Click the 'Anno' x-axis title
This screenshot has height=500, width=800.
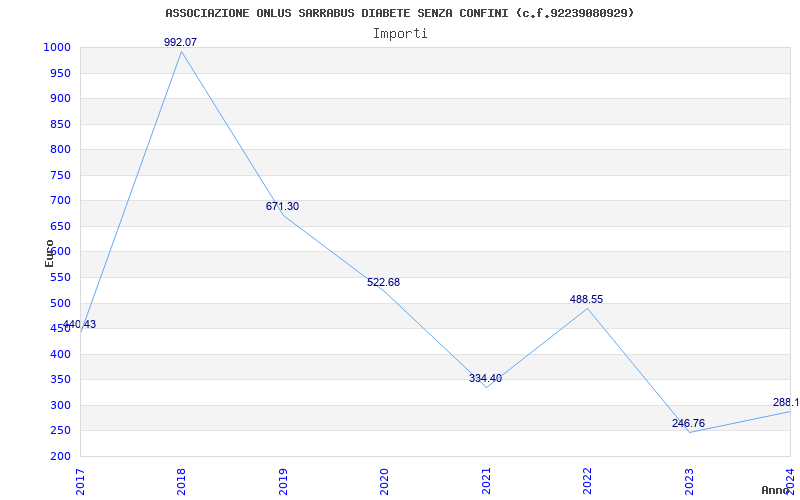(x=775, y=490)
